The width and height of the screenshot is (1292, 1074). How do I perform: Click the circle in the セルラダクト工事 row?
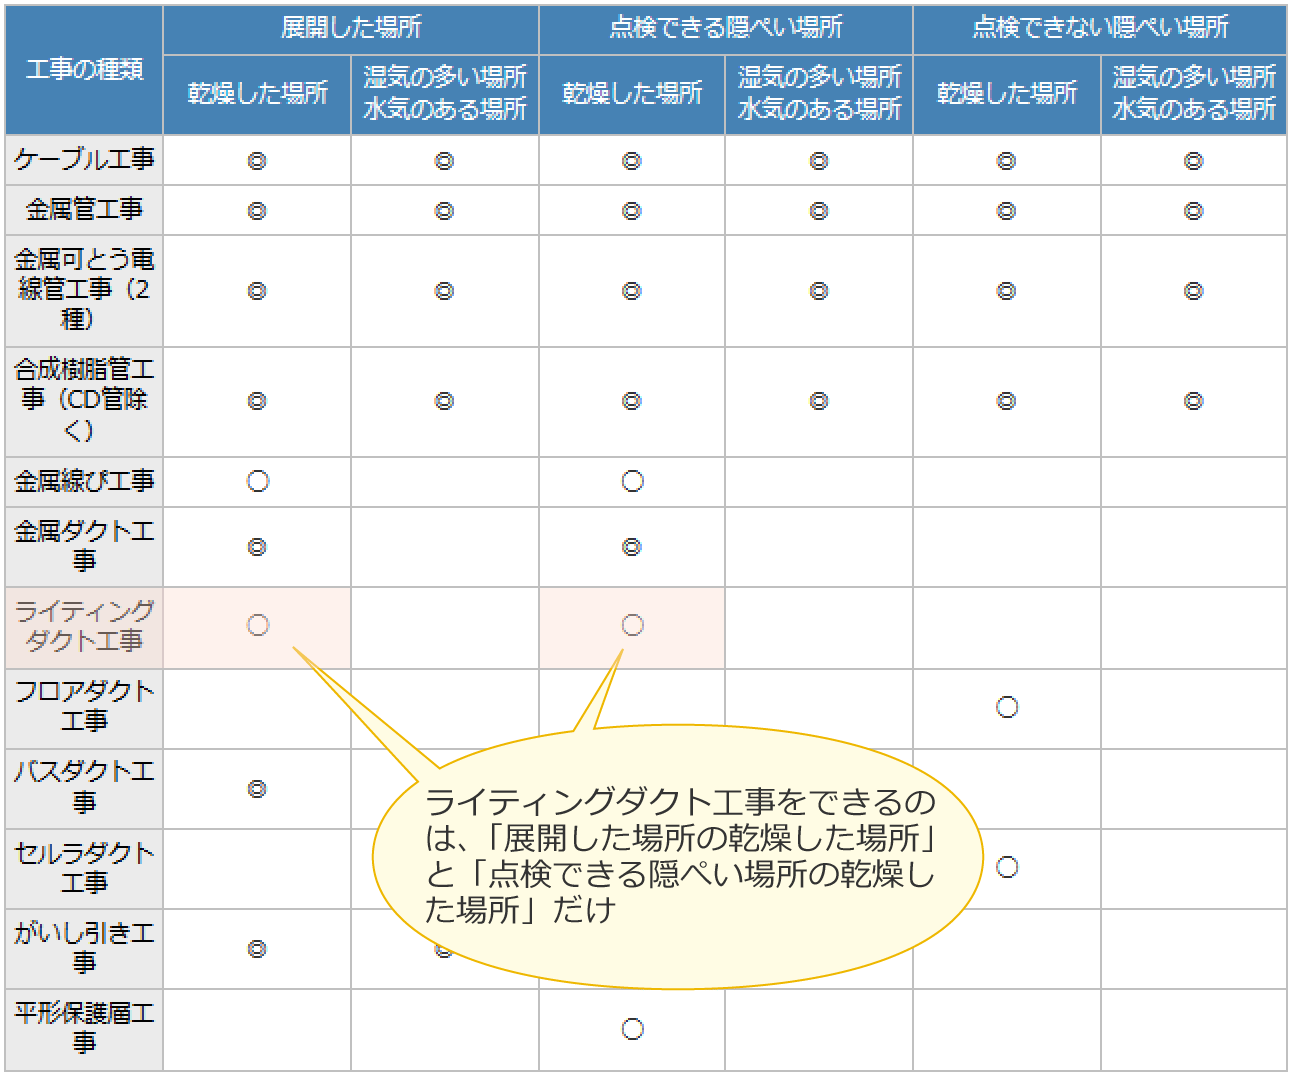(1007, 867)
